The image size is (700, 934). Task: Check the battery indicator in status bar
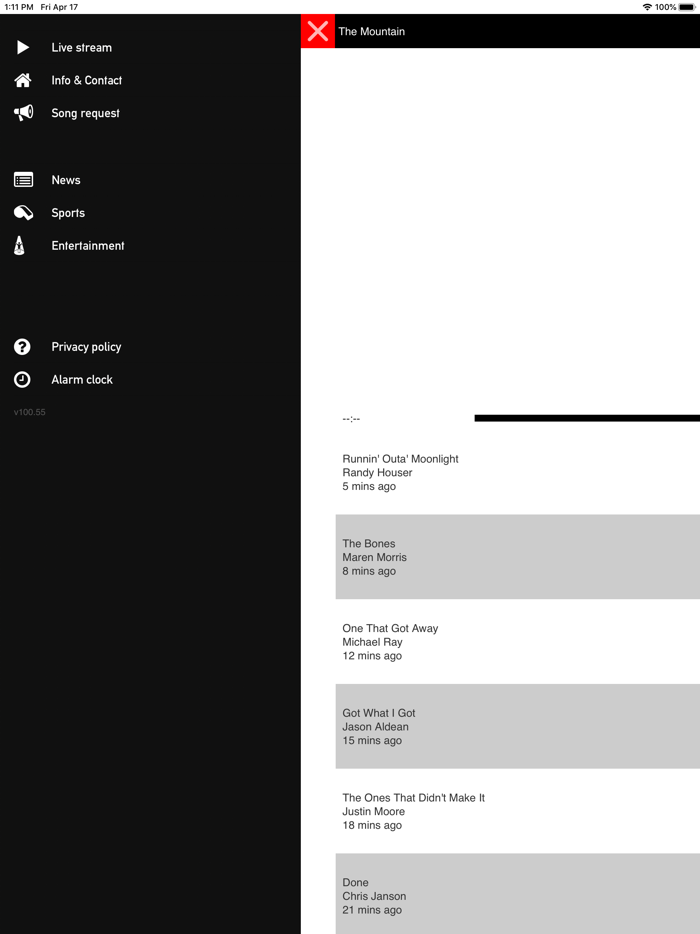click(x=687, y=7)
